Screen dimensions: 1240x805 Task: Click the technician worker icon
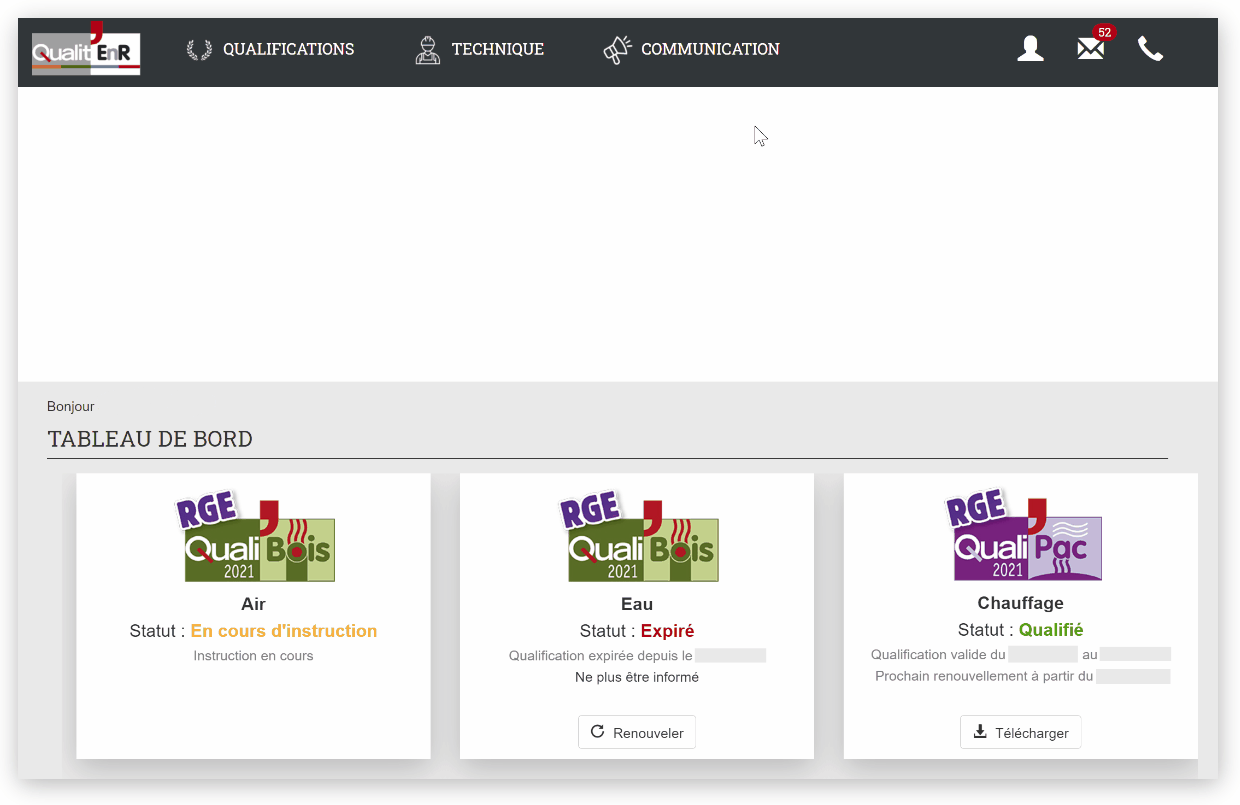coord(427,50)
